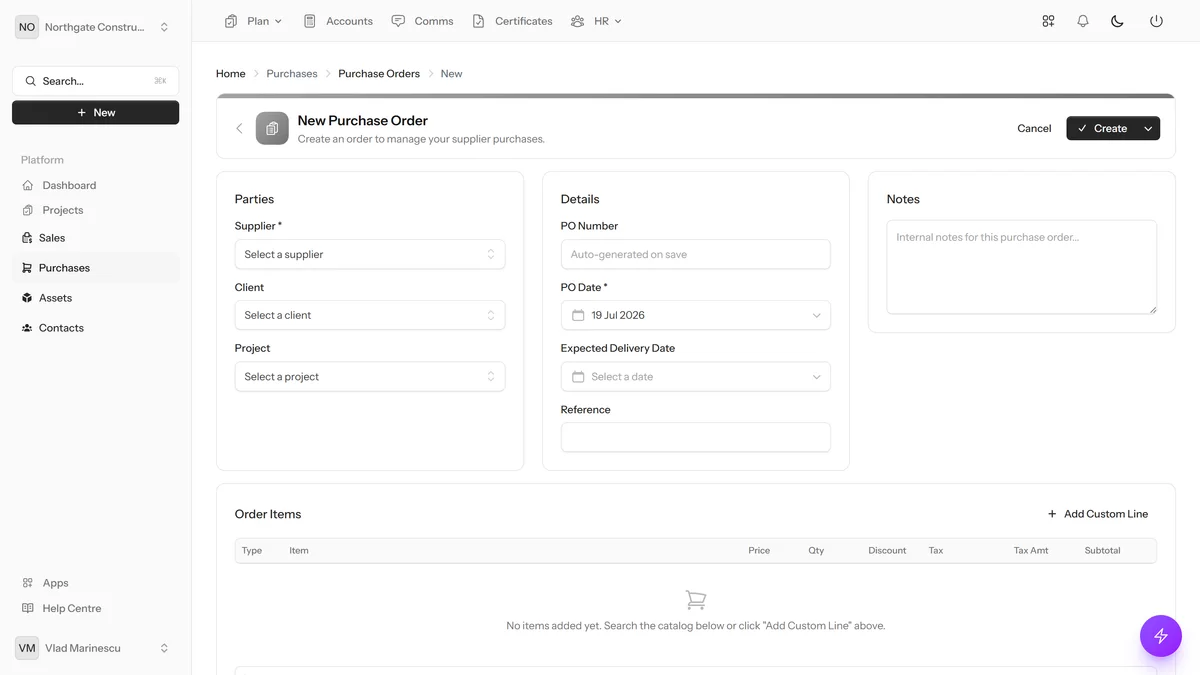The image size is (1200, 675).
Task: Open the apps grid icon in the top bar
Action: tap(1048, 21)
